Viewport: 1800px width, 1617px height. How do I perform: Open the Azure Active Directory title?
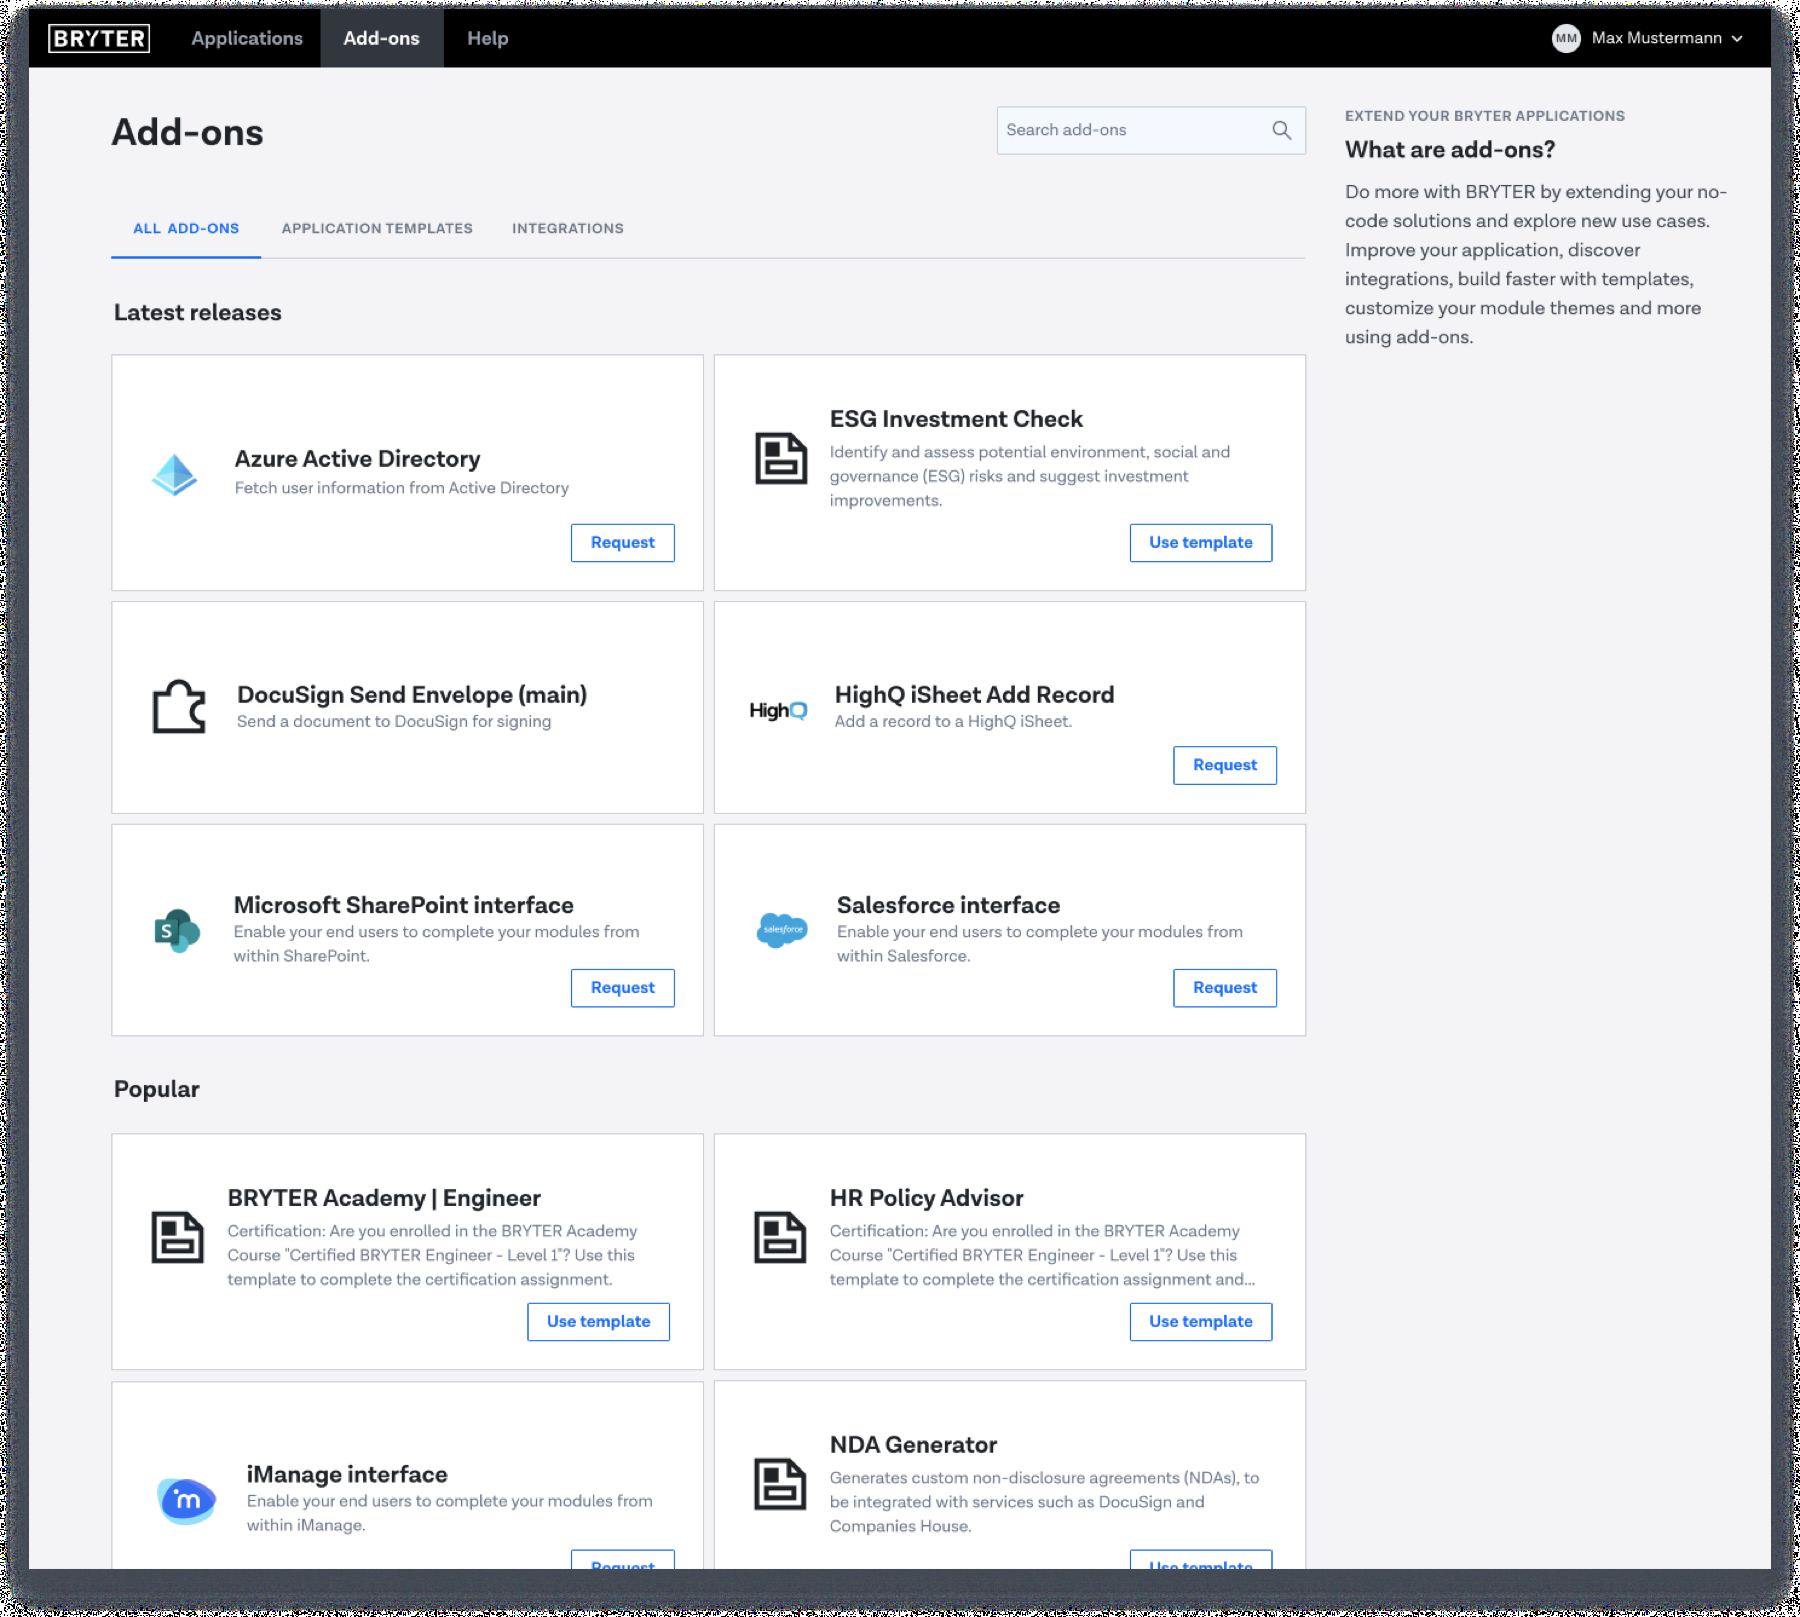(357, 459)
